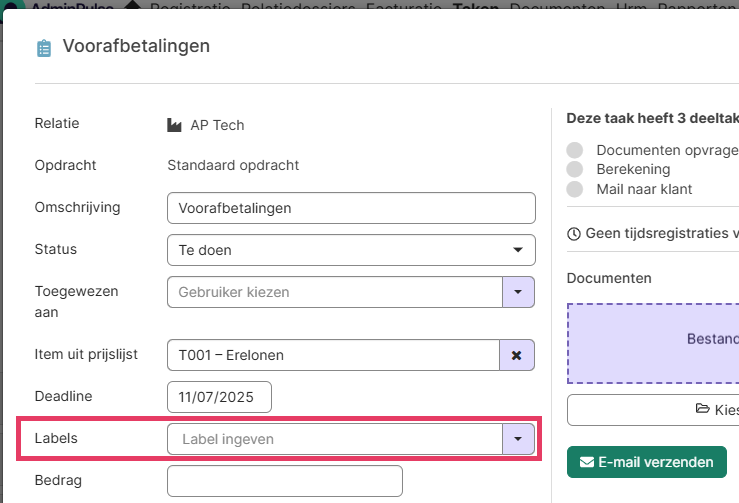This screenshot has height=503, width=739.
Task: Click the Deadline date field 11/07/2025
Action: (219, 397)
